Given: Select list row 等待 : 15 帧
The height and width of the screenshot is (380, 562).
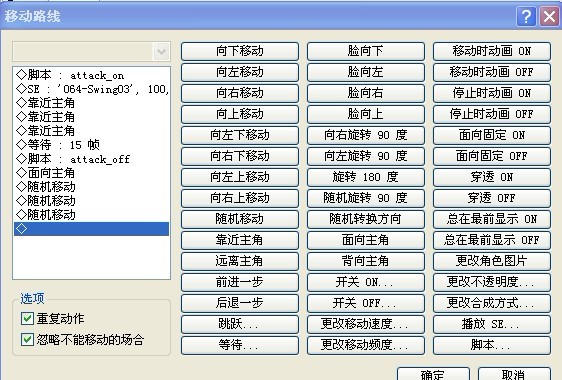Looking at the screenshot, I should point(91,145).
